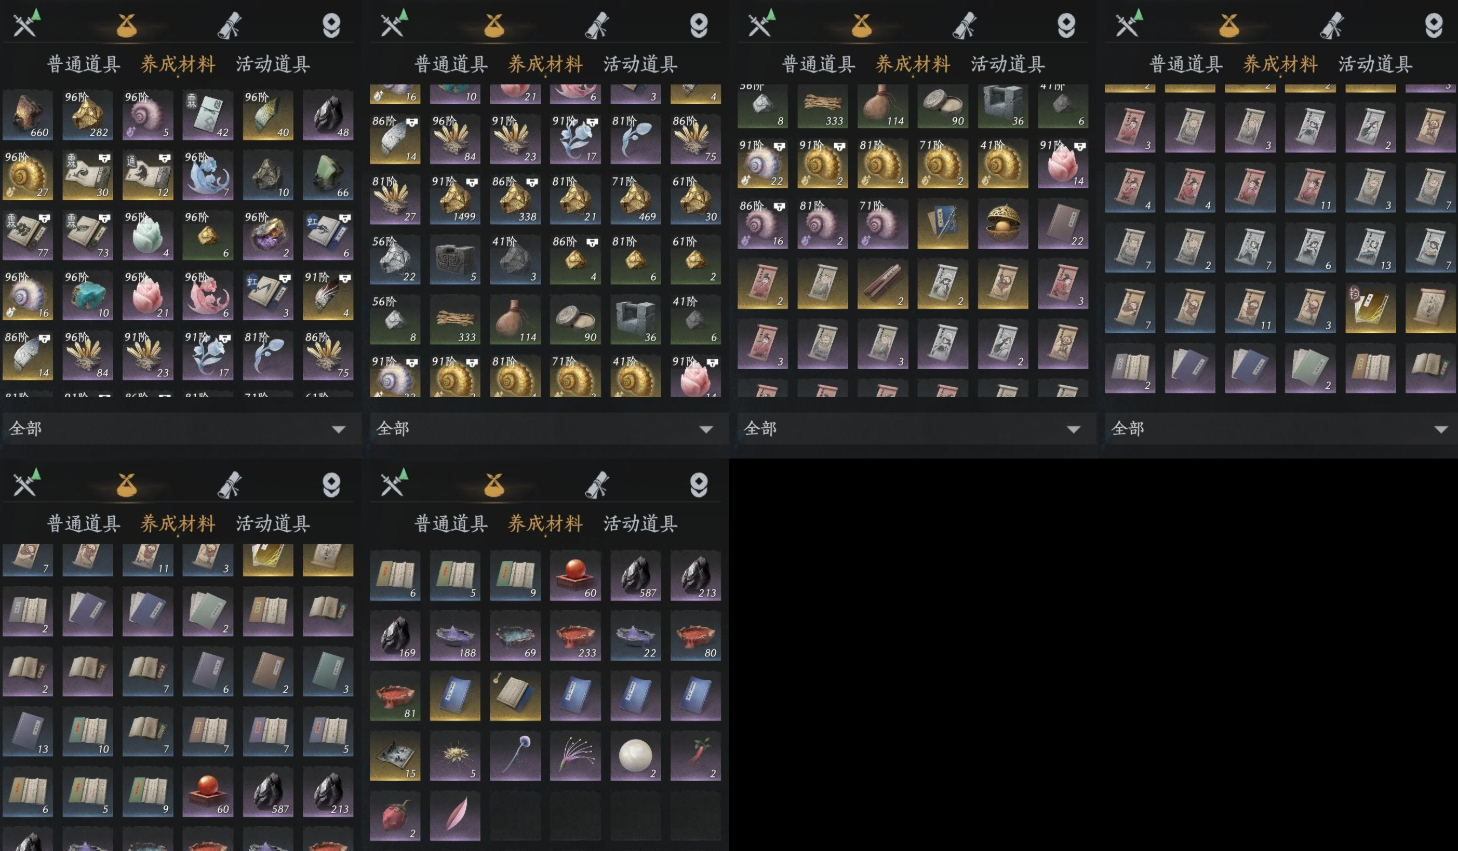Pick the red chili pepper item
The height and width of the screenshot is (851, 1458).
[695, 756]
